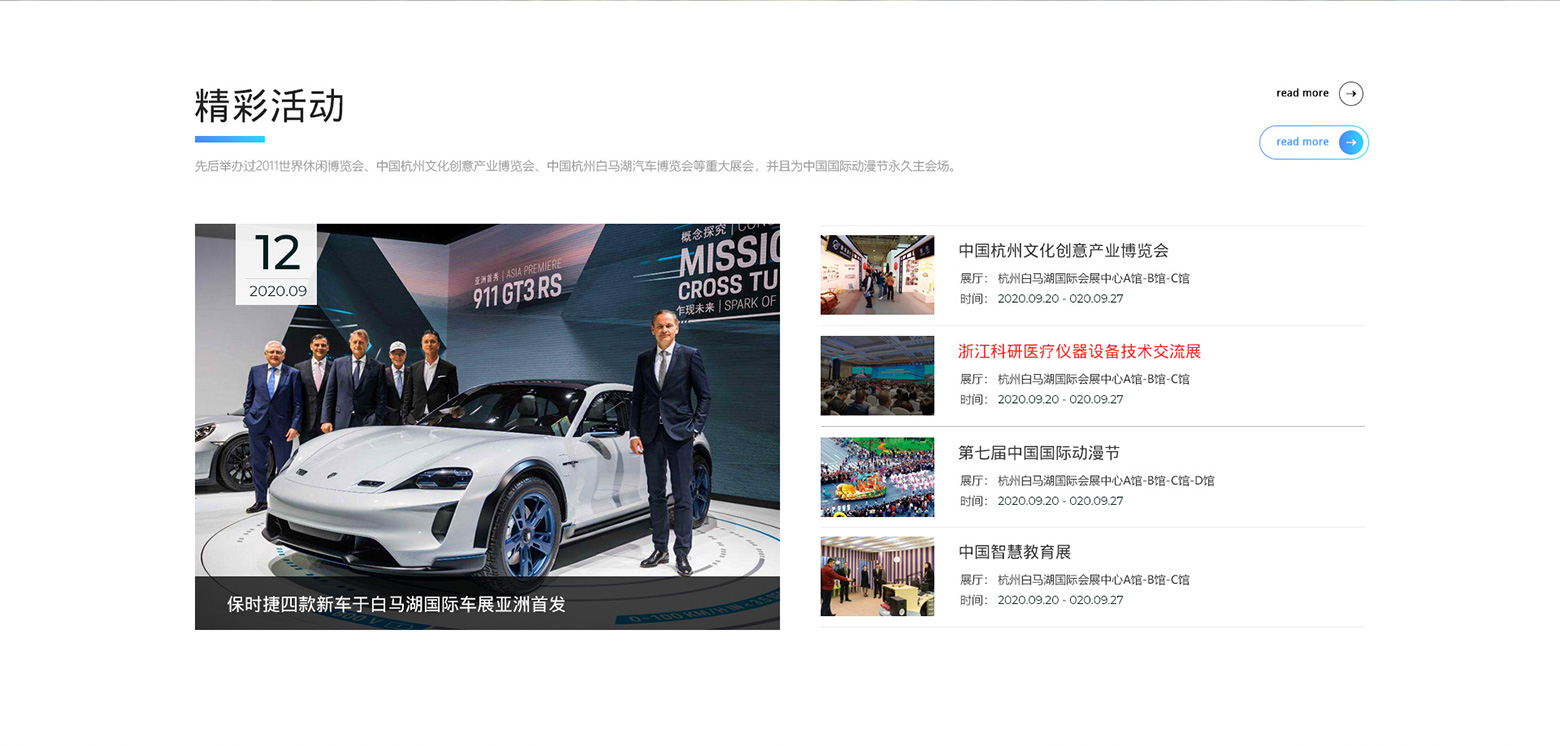The width and height of the screenshot is (1560, 746).
Task: Open thumbnail of 浙江科研医疗仪器设备技术交流展
Action: click(x=877, y=375)
